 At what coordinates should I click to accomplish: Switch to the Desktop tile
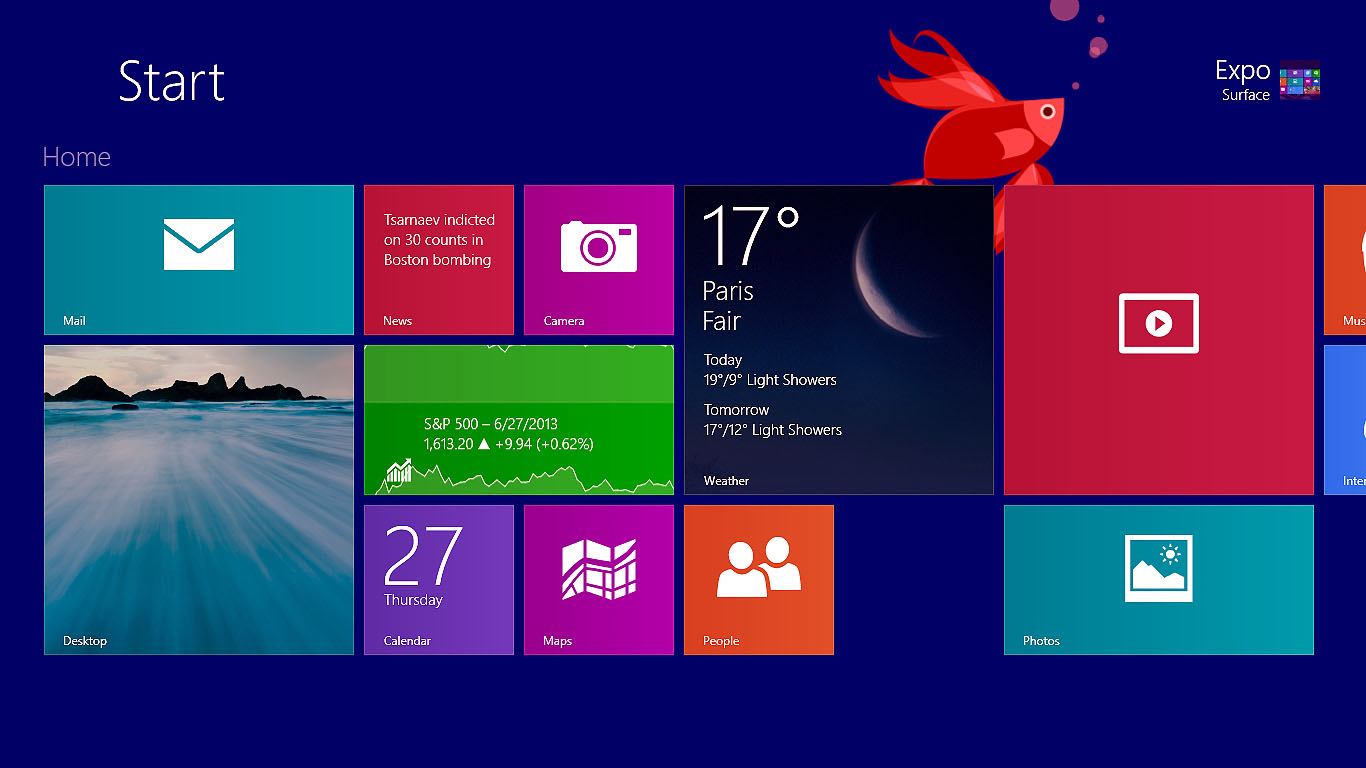(x=198, y=500)
